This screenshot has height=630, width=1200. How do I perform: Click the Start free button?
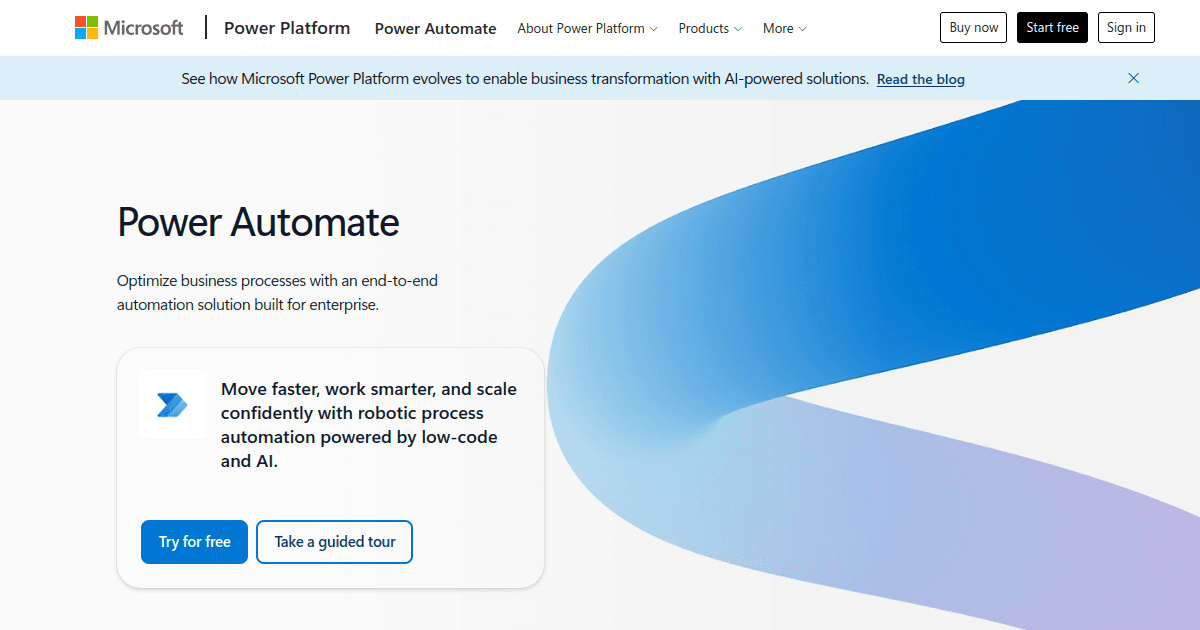[1052, 28]
